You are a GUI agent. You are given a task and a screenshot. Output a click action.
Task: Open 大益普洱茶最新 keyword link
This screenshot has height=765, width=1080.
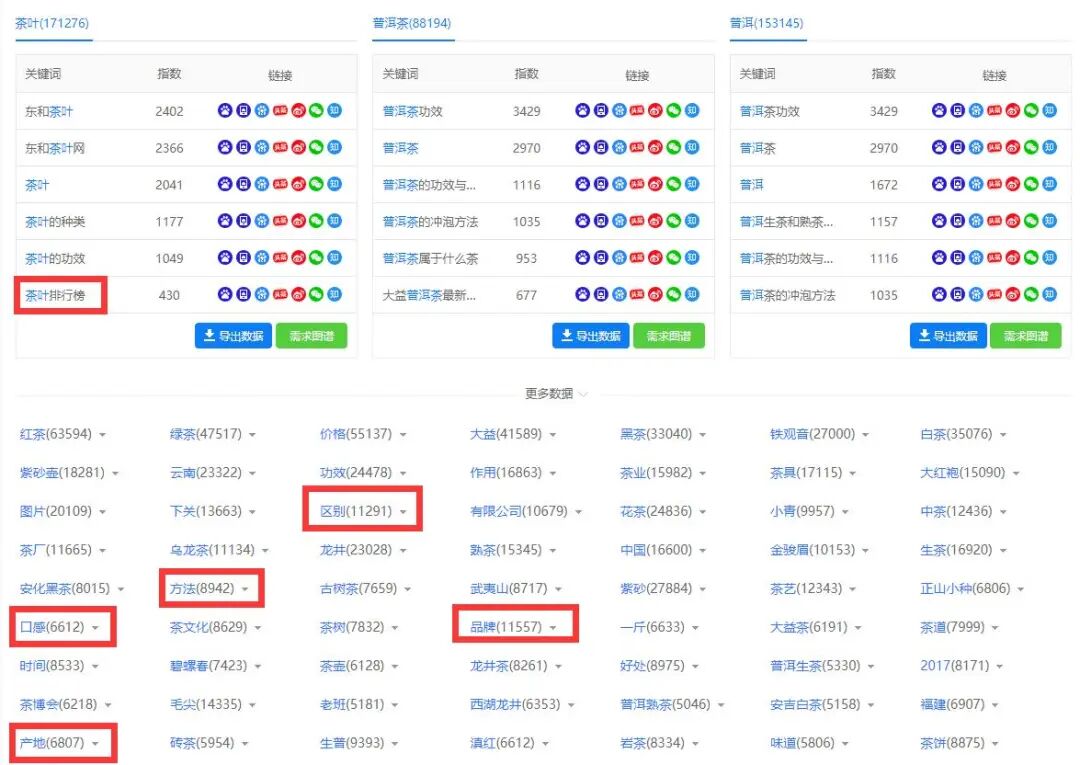point(429,295)
